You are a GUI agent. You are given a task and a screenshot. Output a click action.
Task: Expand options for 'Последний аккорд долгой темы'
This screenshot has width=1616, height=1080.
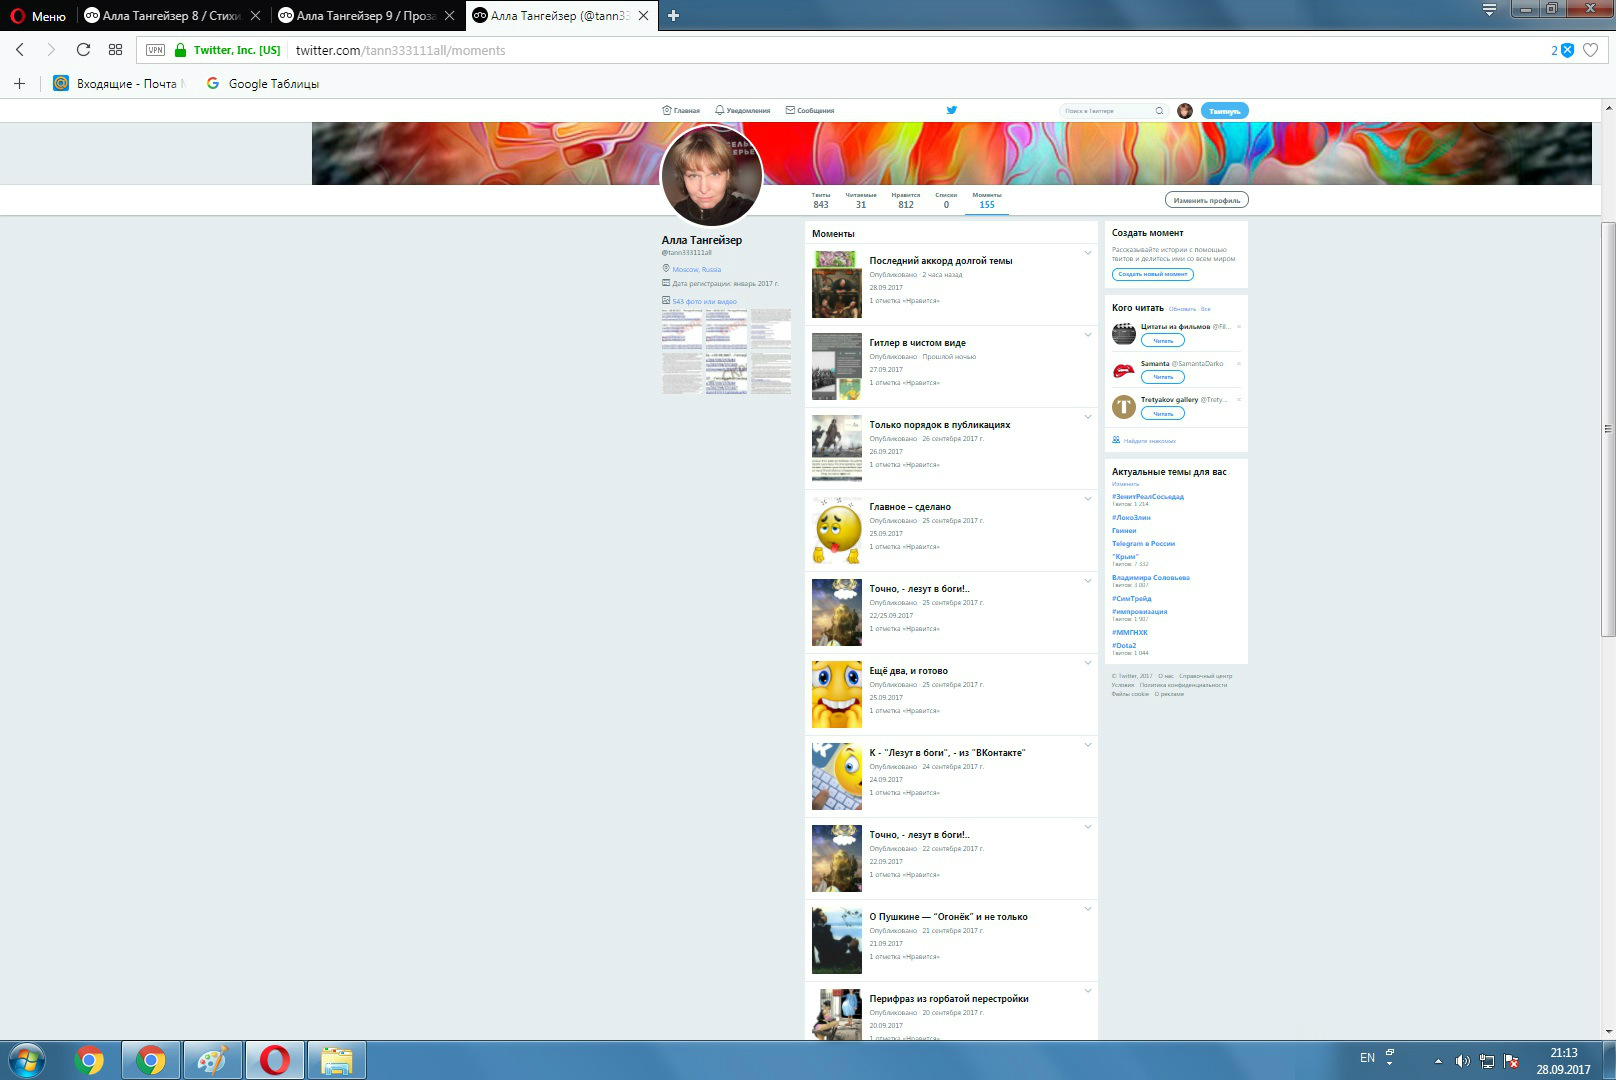pyautogui.click(x=1088, y=253)
